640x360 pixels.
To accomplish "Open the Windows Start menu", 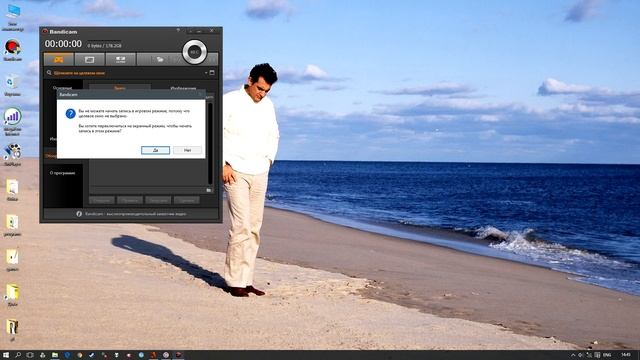I will [6, 355].
